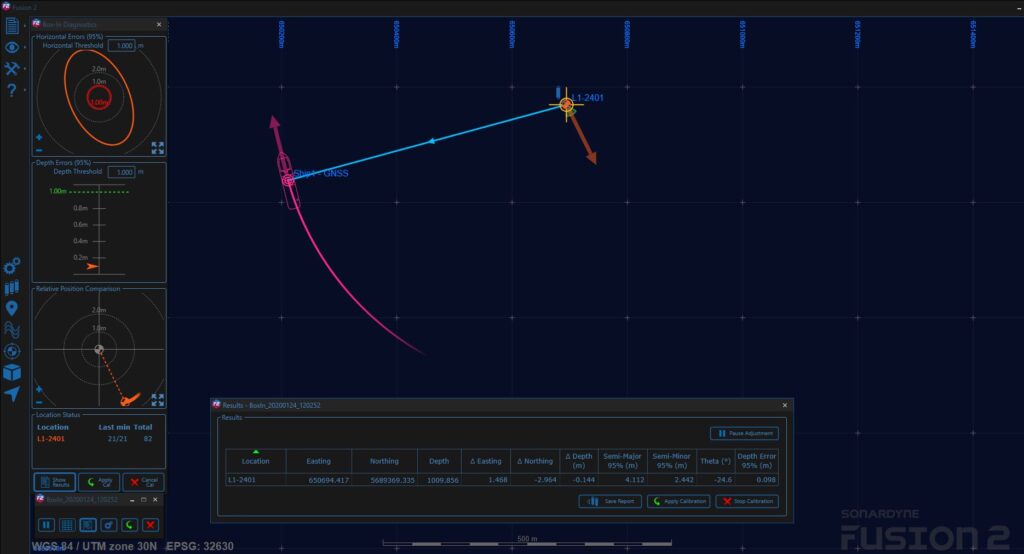Screen dimensions: 1024x554
Task: Click the Theta value -24.6
Action: click(x=722, y=480)
